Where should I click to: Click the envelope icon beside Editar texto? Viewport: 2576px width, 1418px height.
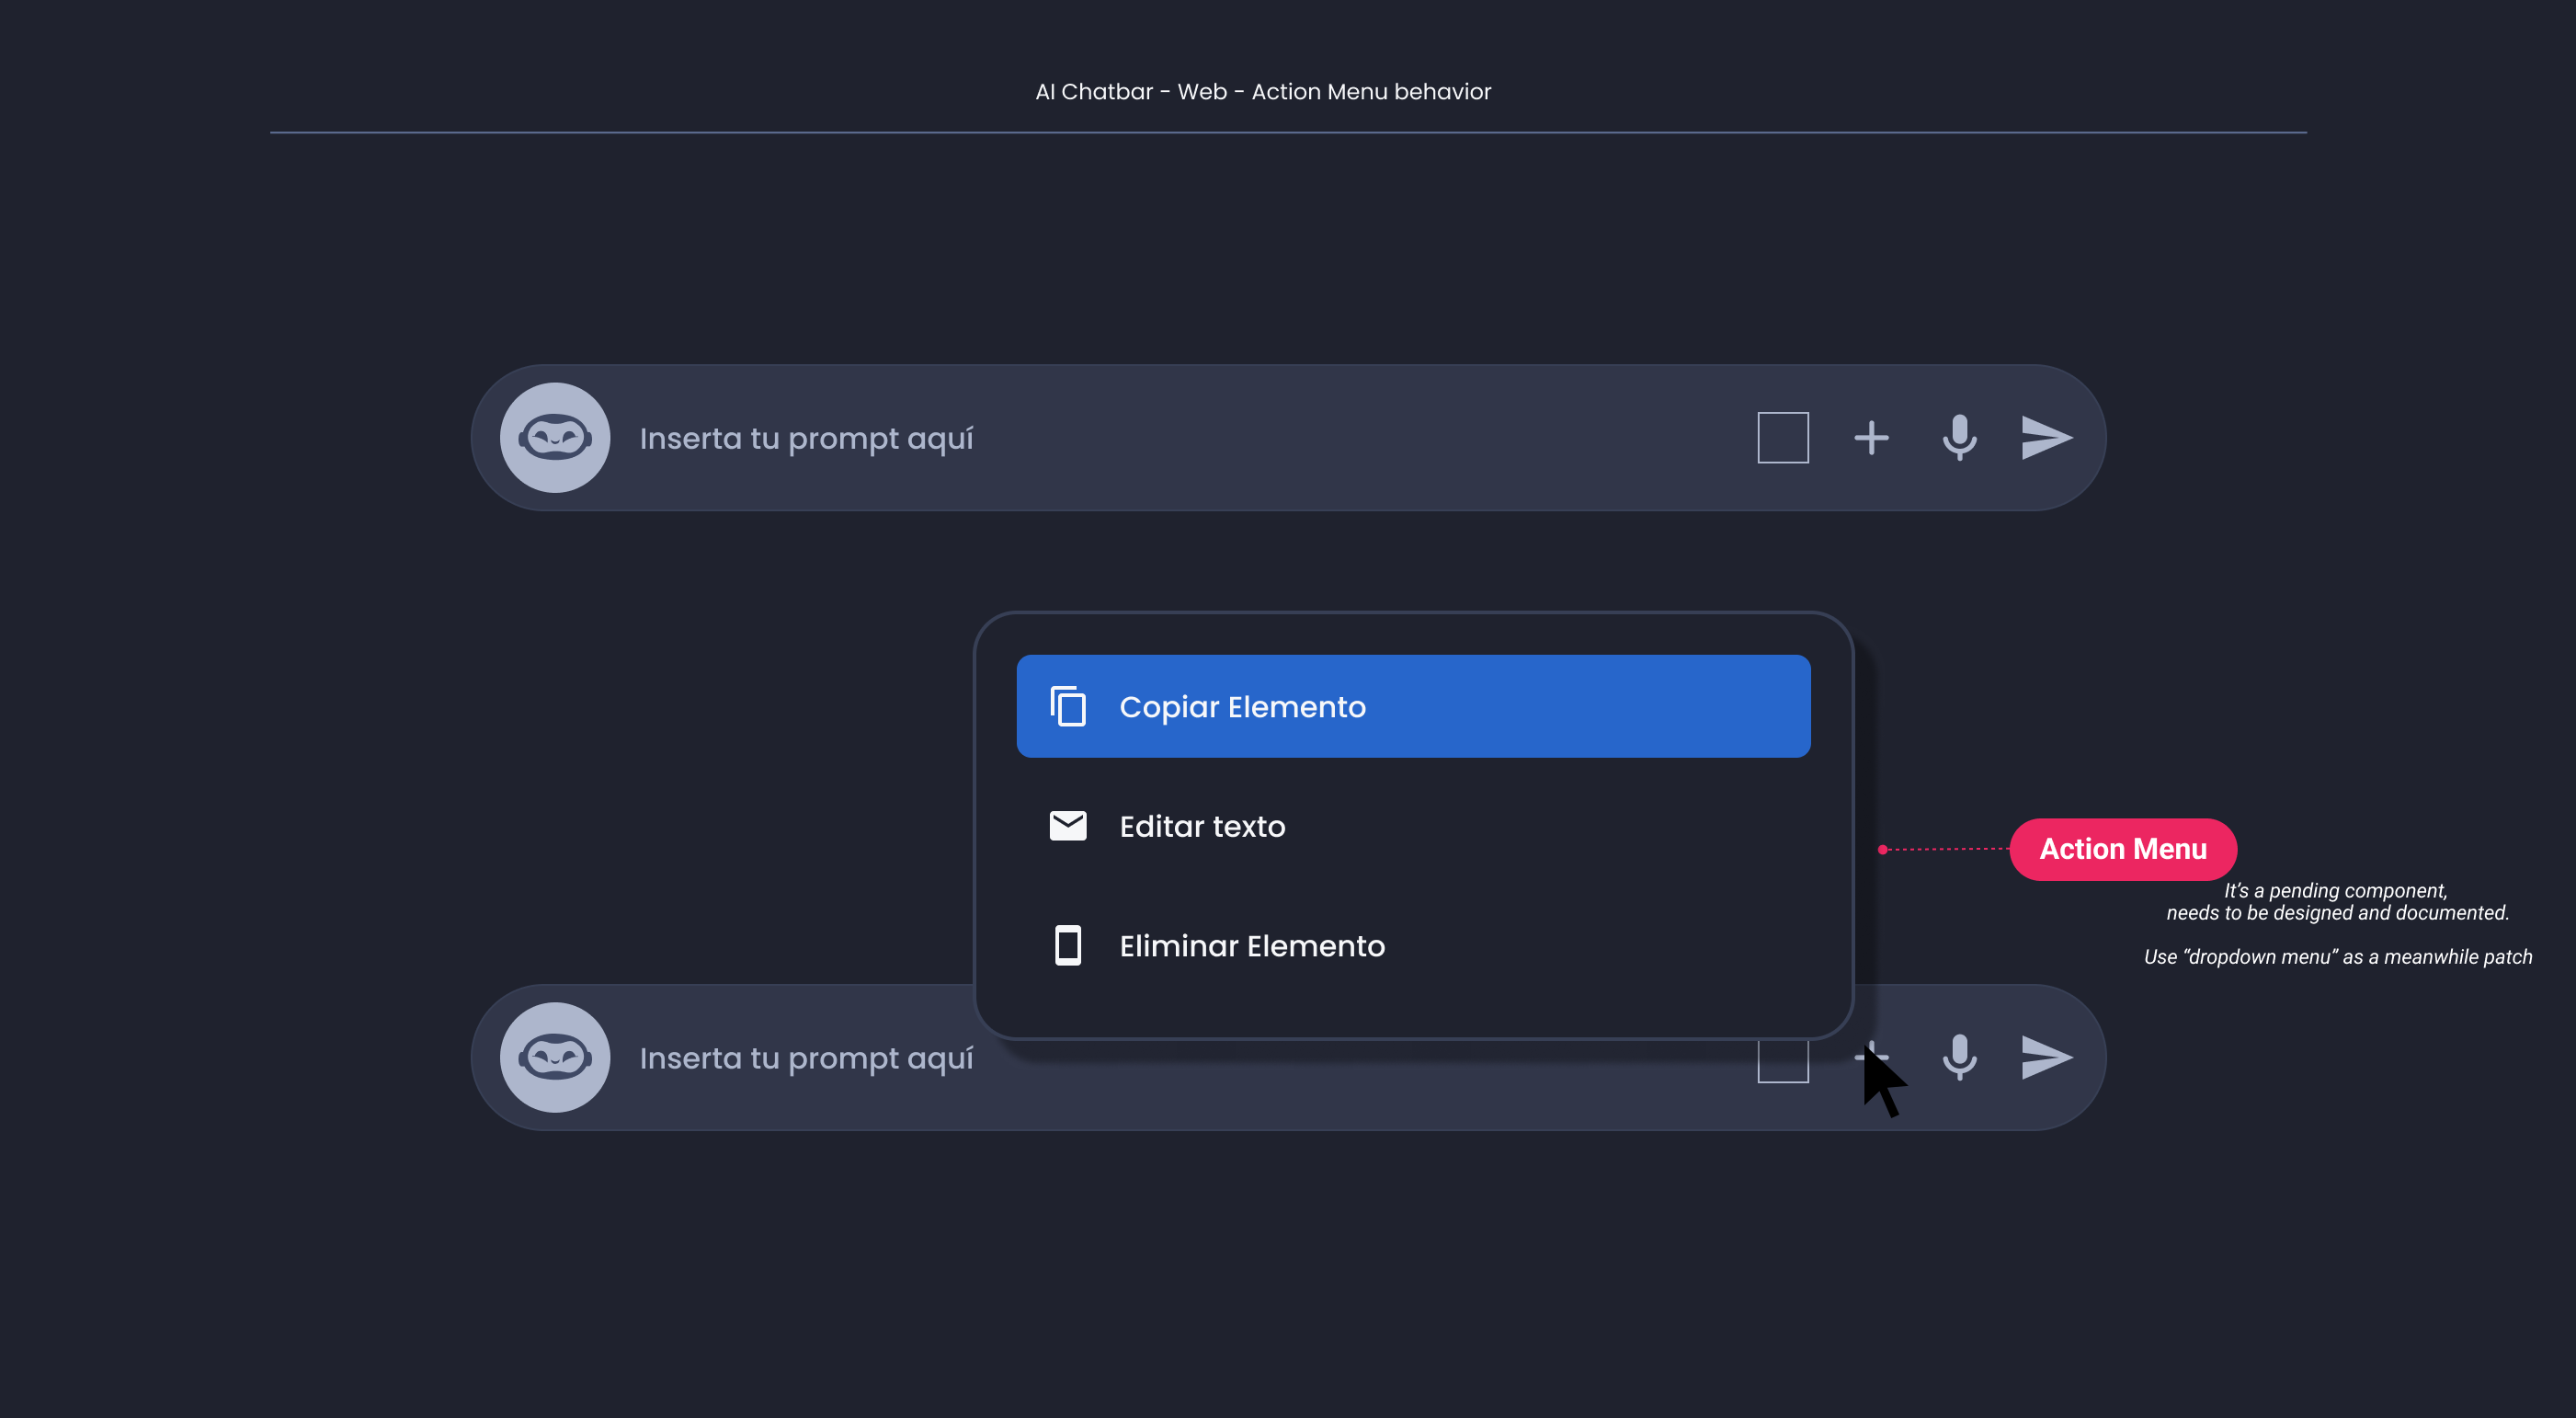tap(1068, 826)
